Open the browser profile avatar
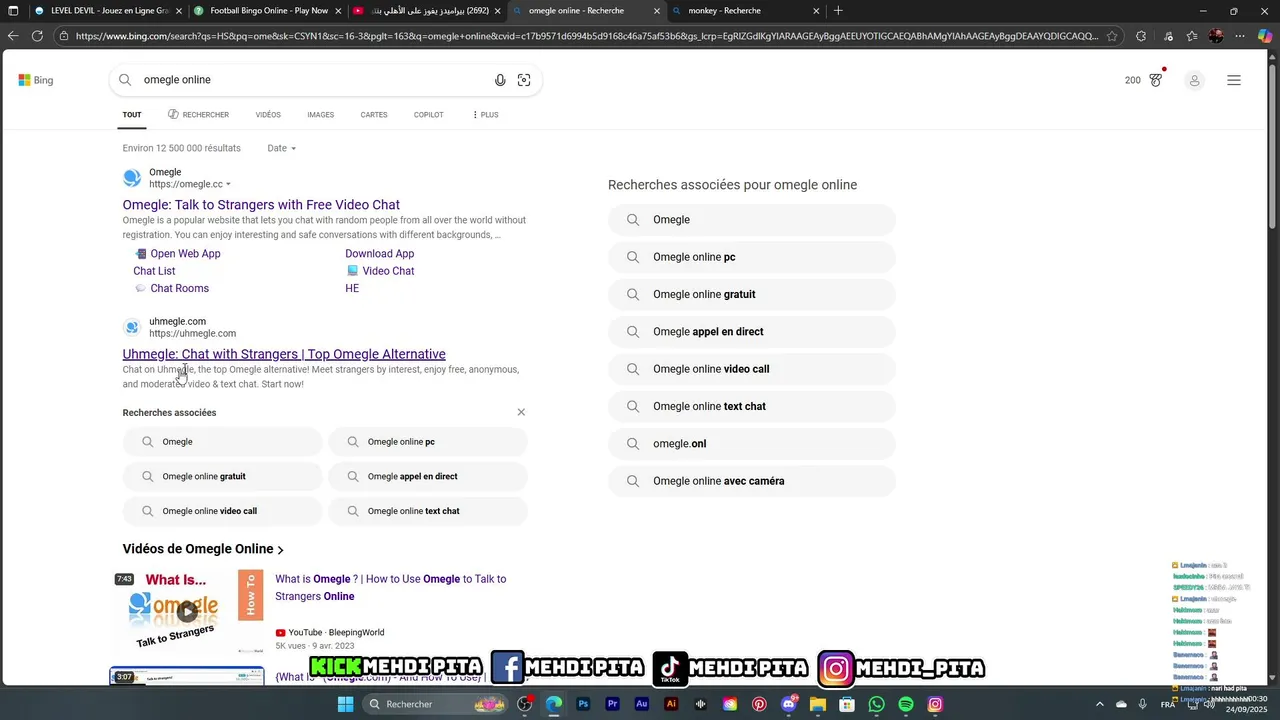The image size is (1280, 720). pyautogui.click(x=1216, y=36)
